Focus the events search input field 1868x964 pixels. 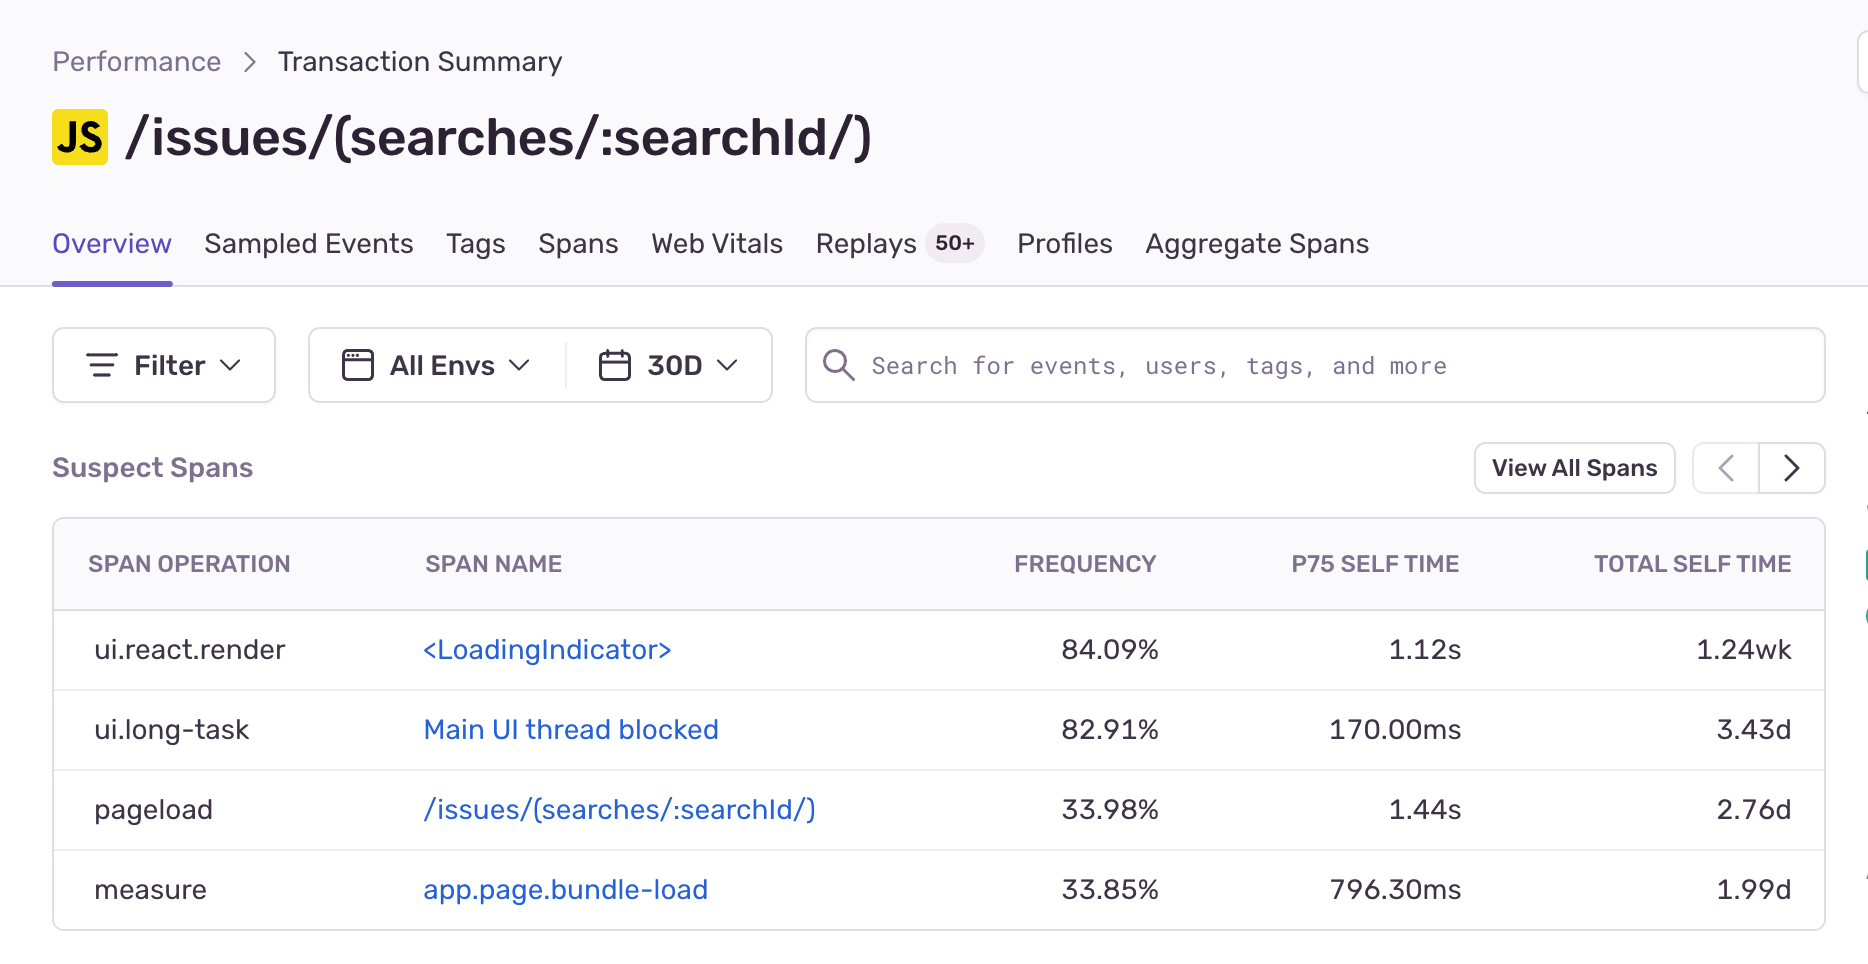point(1315,365)
